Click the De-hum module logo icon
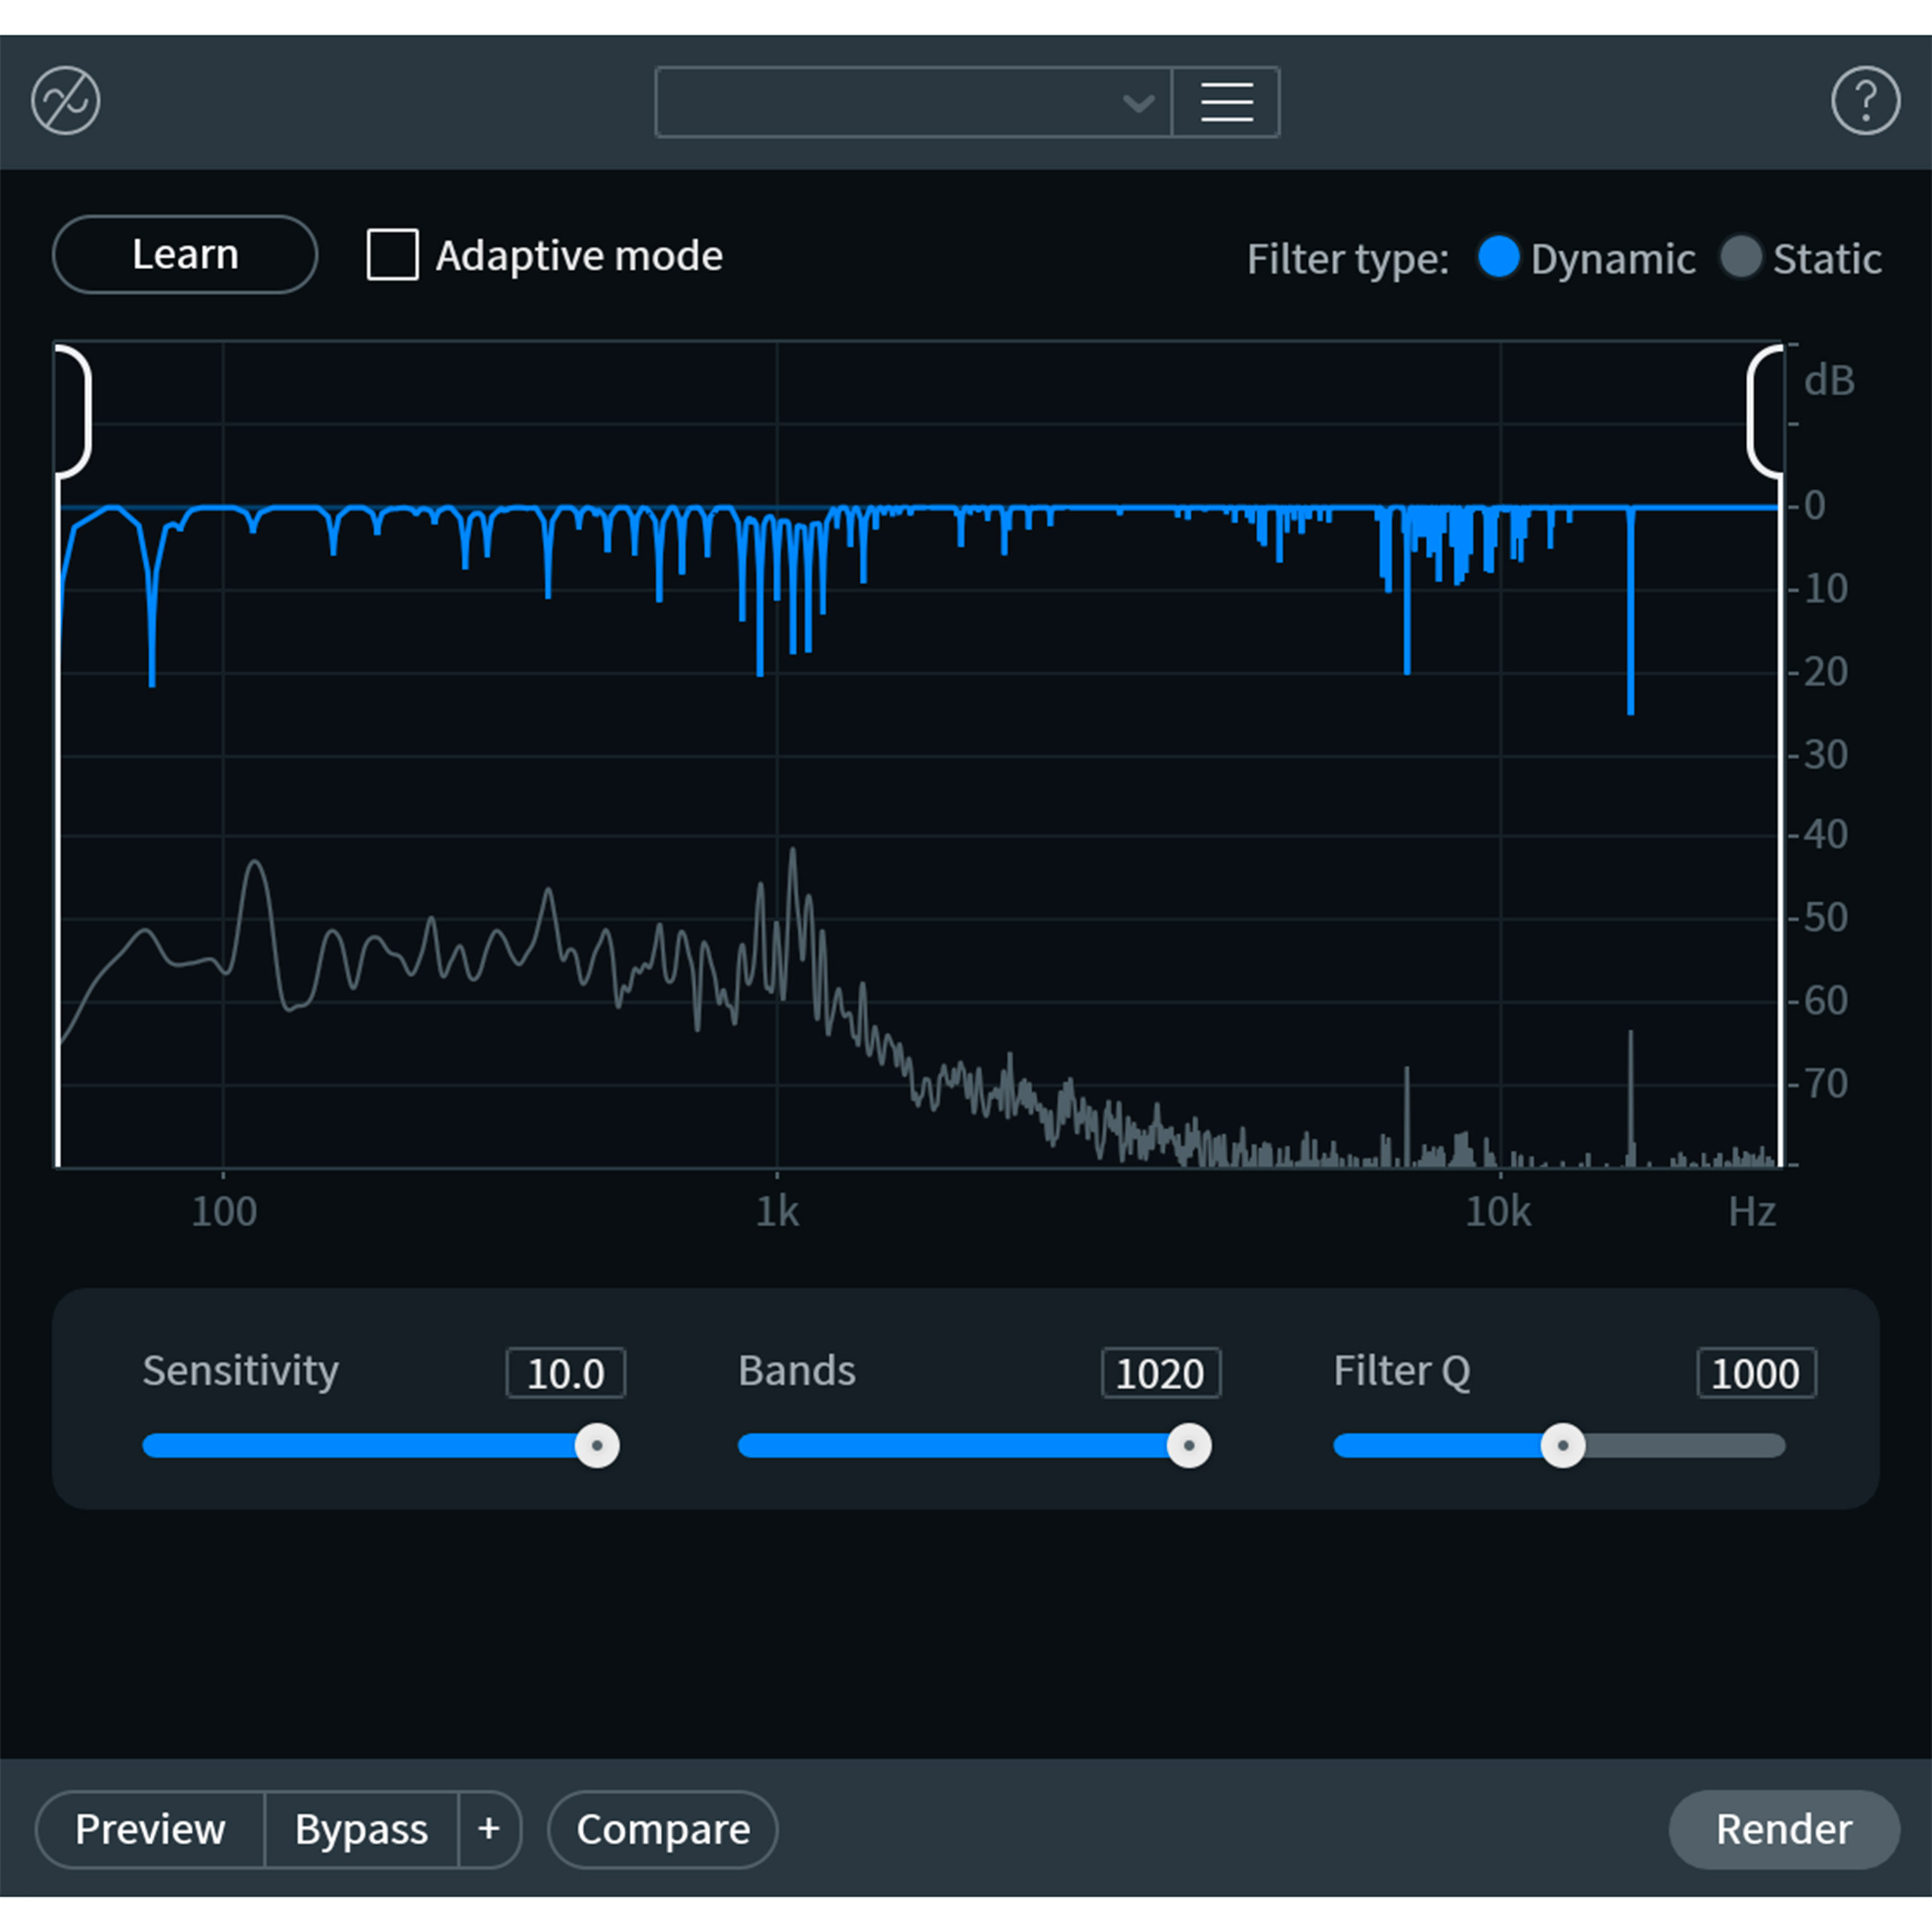 66,101
